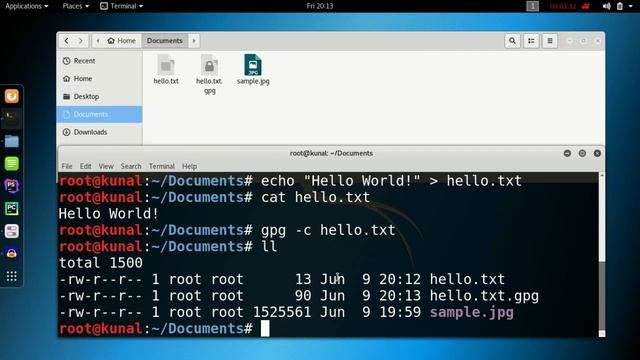Go forward in file manager
Viewport: 640px width, 360px height.
tap(80, 41)
